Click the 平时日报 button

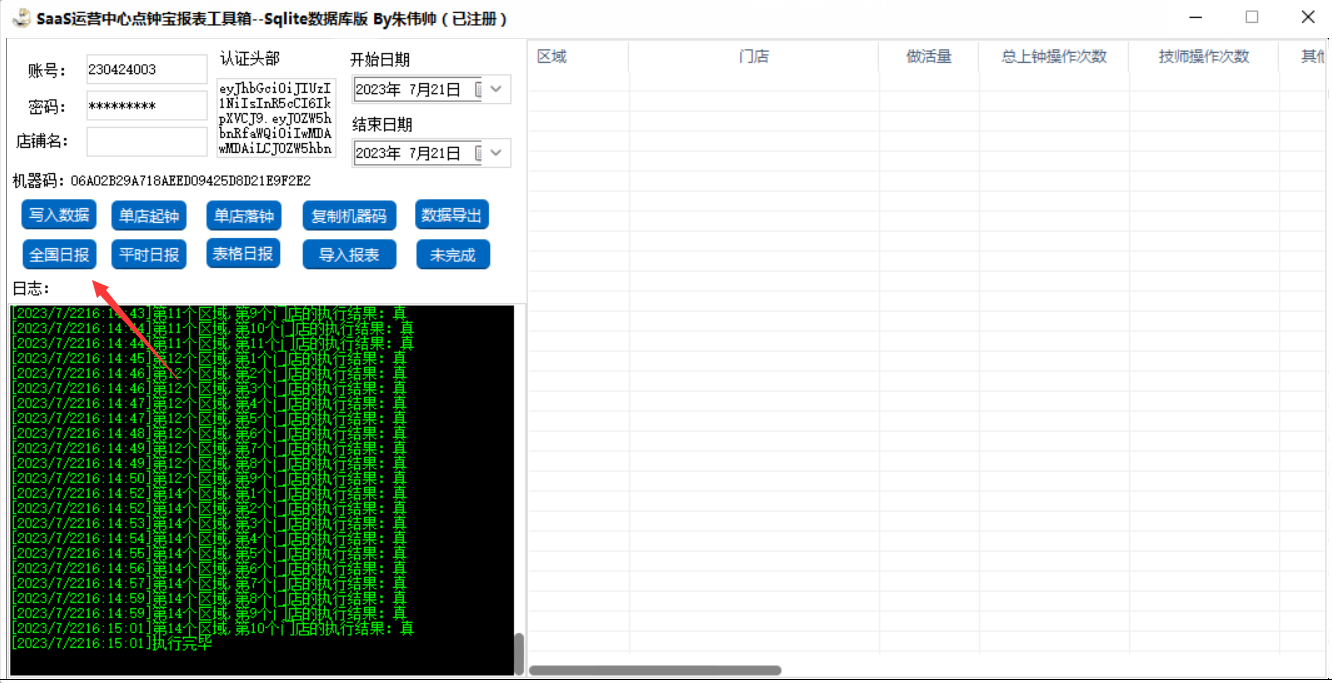click(x=149, y=255)
